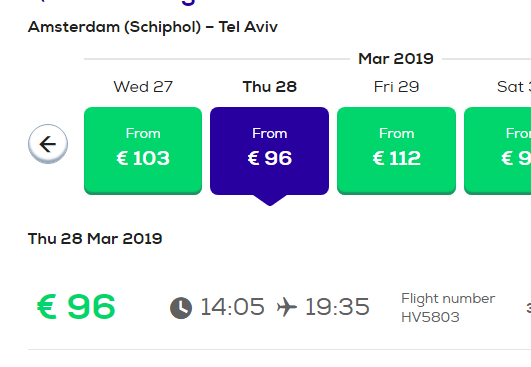Click the bold Thu 28 date label

pos(270,87)
